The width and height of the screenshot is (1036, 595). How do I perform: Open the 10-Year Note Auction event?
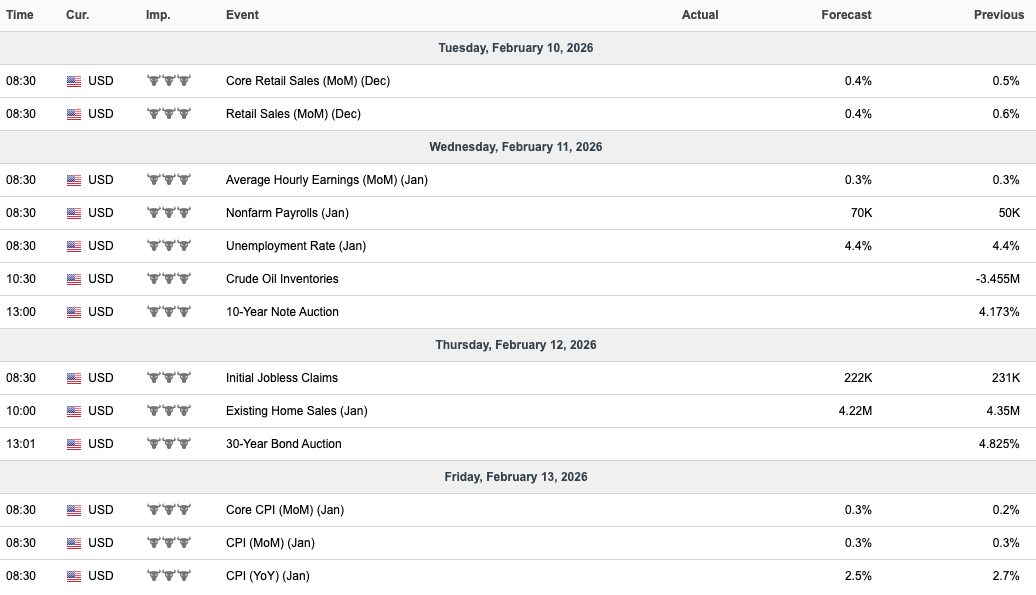pos(282,312)
